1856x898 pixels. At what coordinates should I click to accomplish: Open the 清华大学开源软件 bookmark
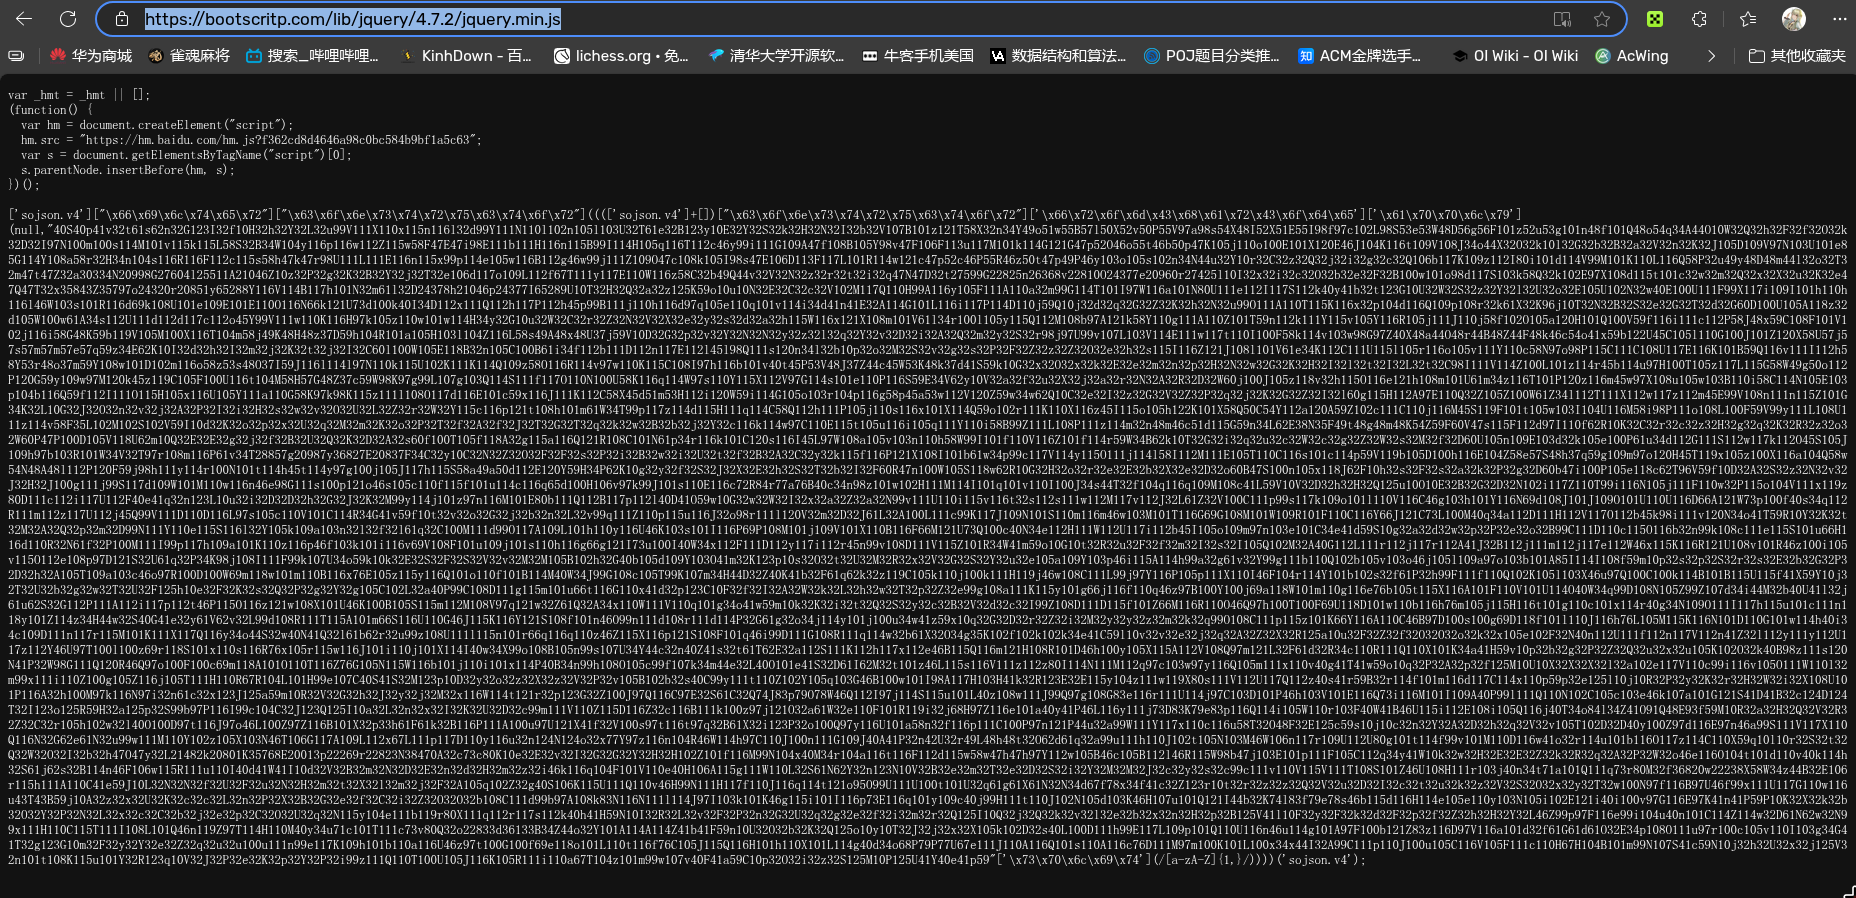click(x=776, y=56)
